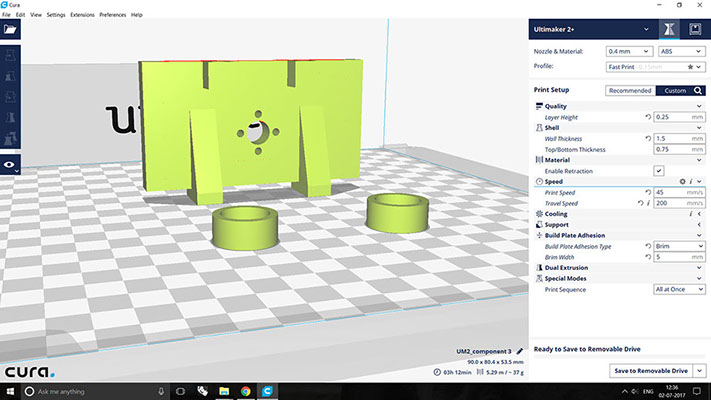
Task: Click the Layer Height input field
Action: coord(679,117)
